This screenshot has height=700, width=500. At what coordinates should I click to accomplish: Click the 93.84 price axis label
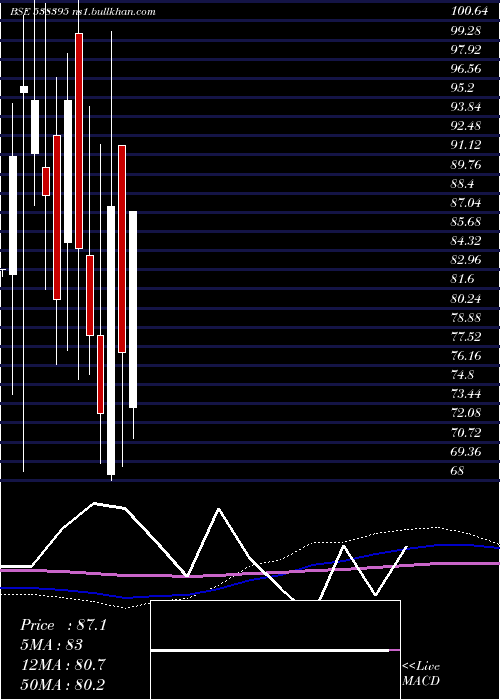pyautogui.click(x=466, y=107)
